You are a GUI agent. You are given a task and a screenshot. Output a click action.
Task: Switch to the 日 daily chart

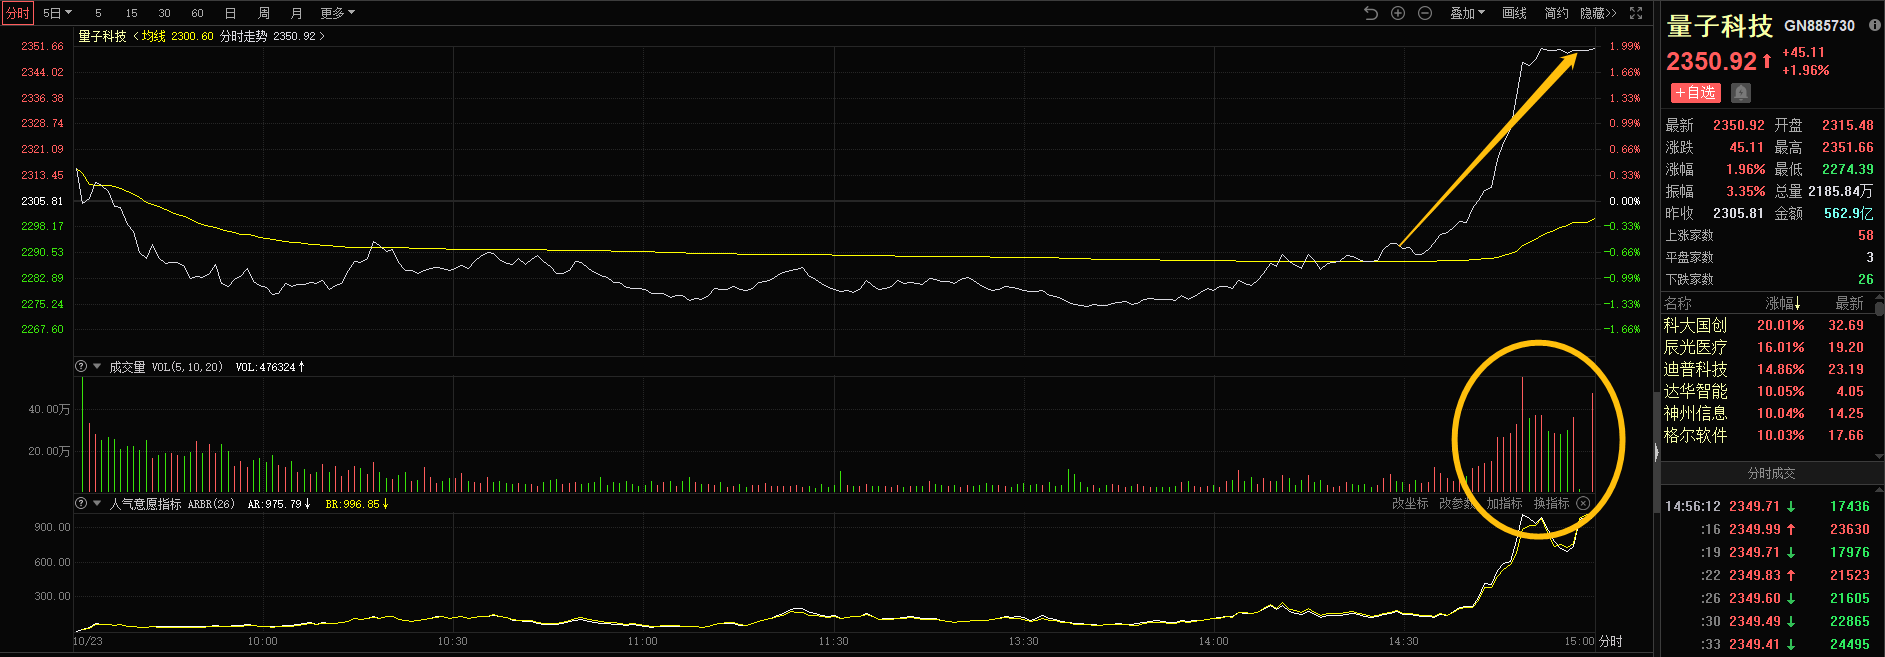(230, 13)
